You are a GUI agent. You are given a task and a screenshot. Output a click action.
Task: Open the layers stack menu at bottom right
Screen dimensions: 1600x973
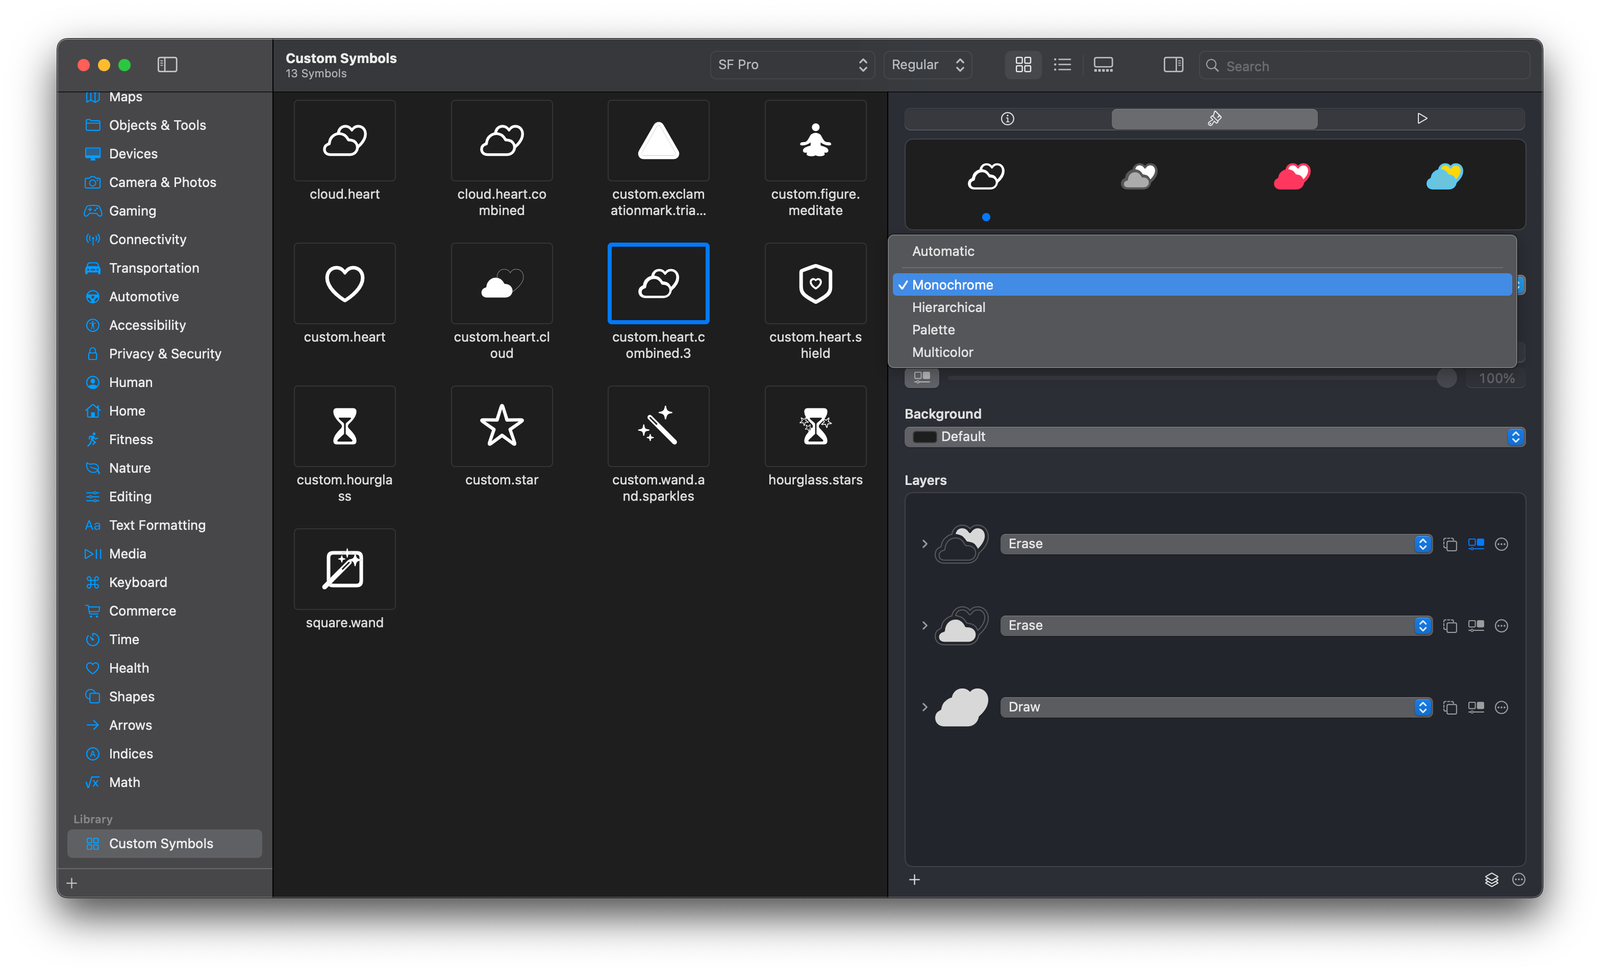(1491, 880)
